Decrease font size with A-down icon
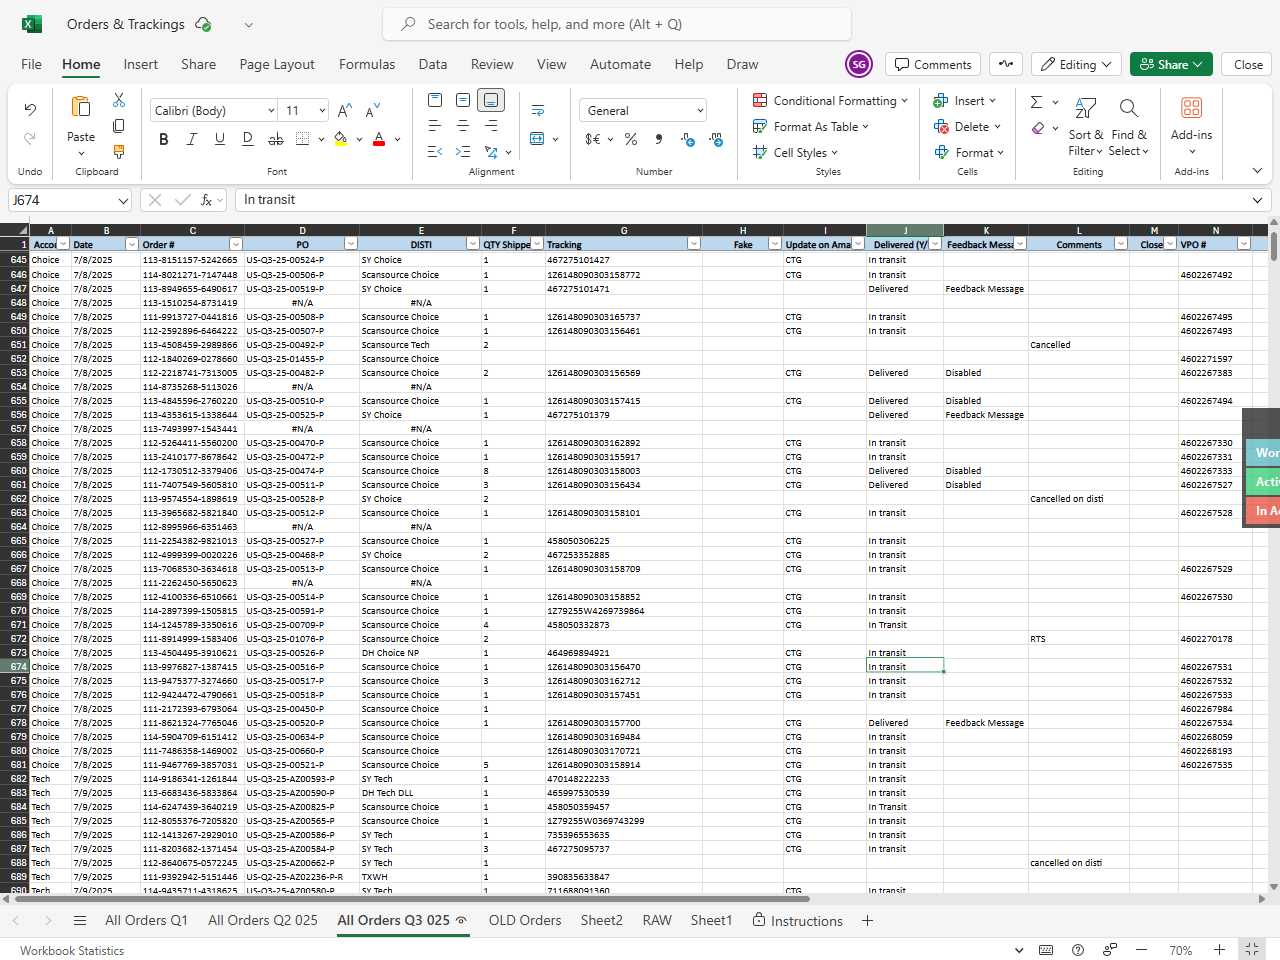 click(373, 110)
